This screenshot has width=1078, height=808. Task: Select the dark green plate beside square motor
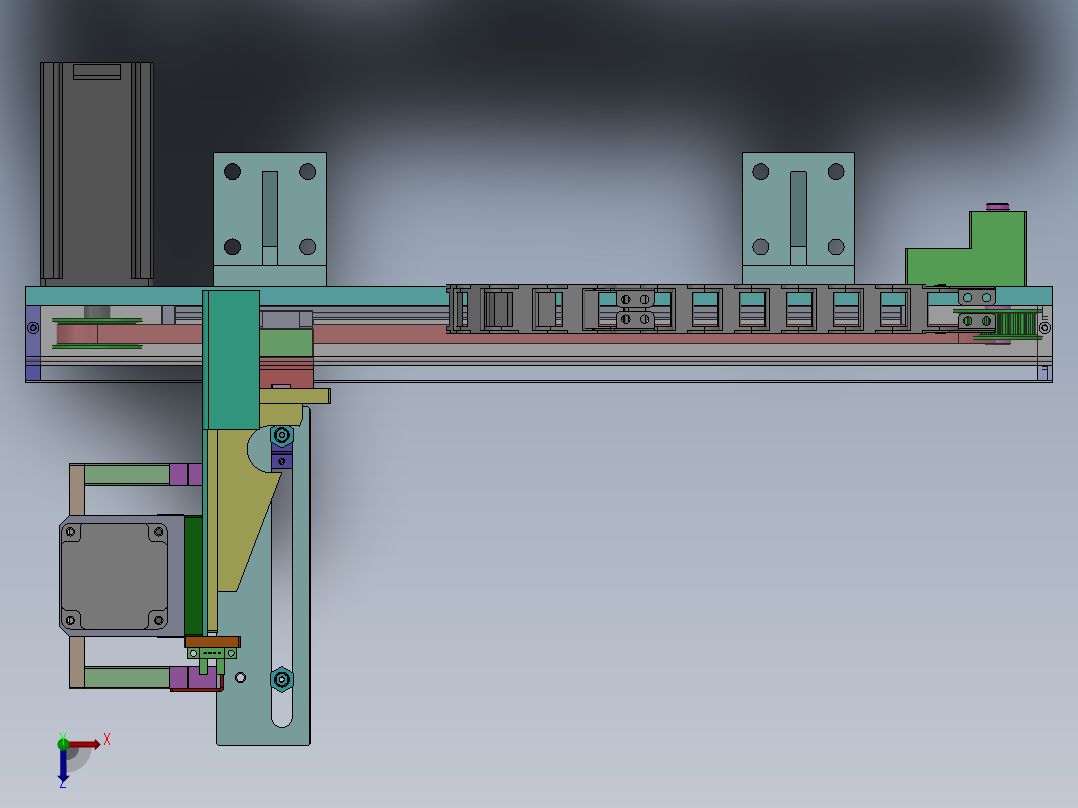(x=193, y=576)
